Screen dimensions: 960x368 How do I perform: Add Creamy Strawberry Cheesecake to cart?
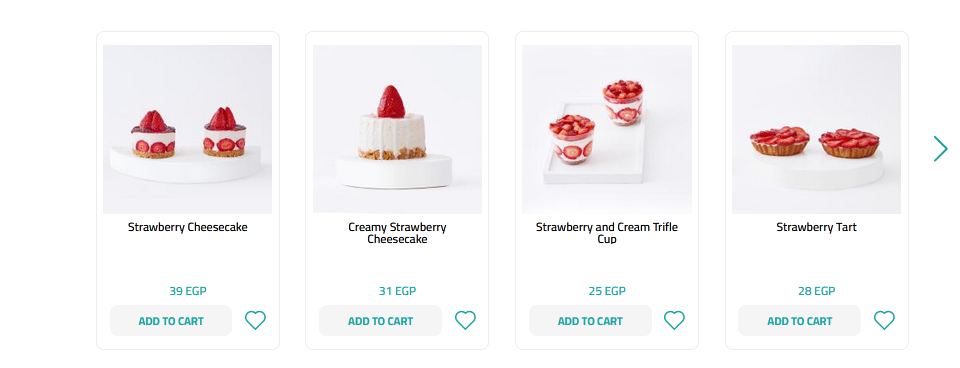click(380, 321)
